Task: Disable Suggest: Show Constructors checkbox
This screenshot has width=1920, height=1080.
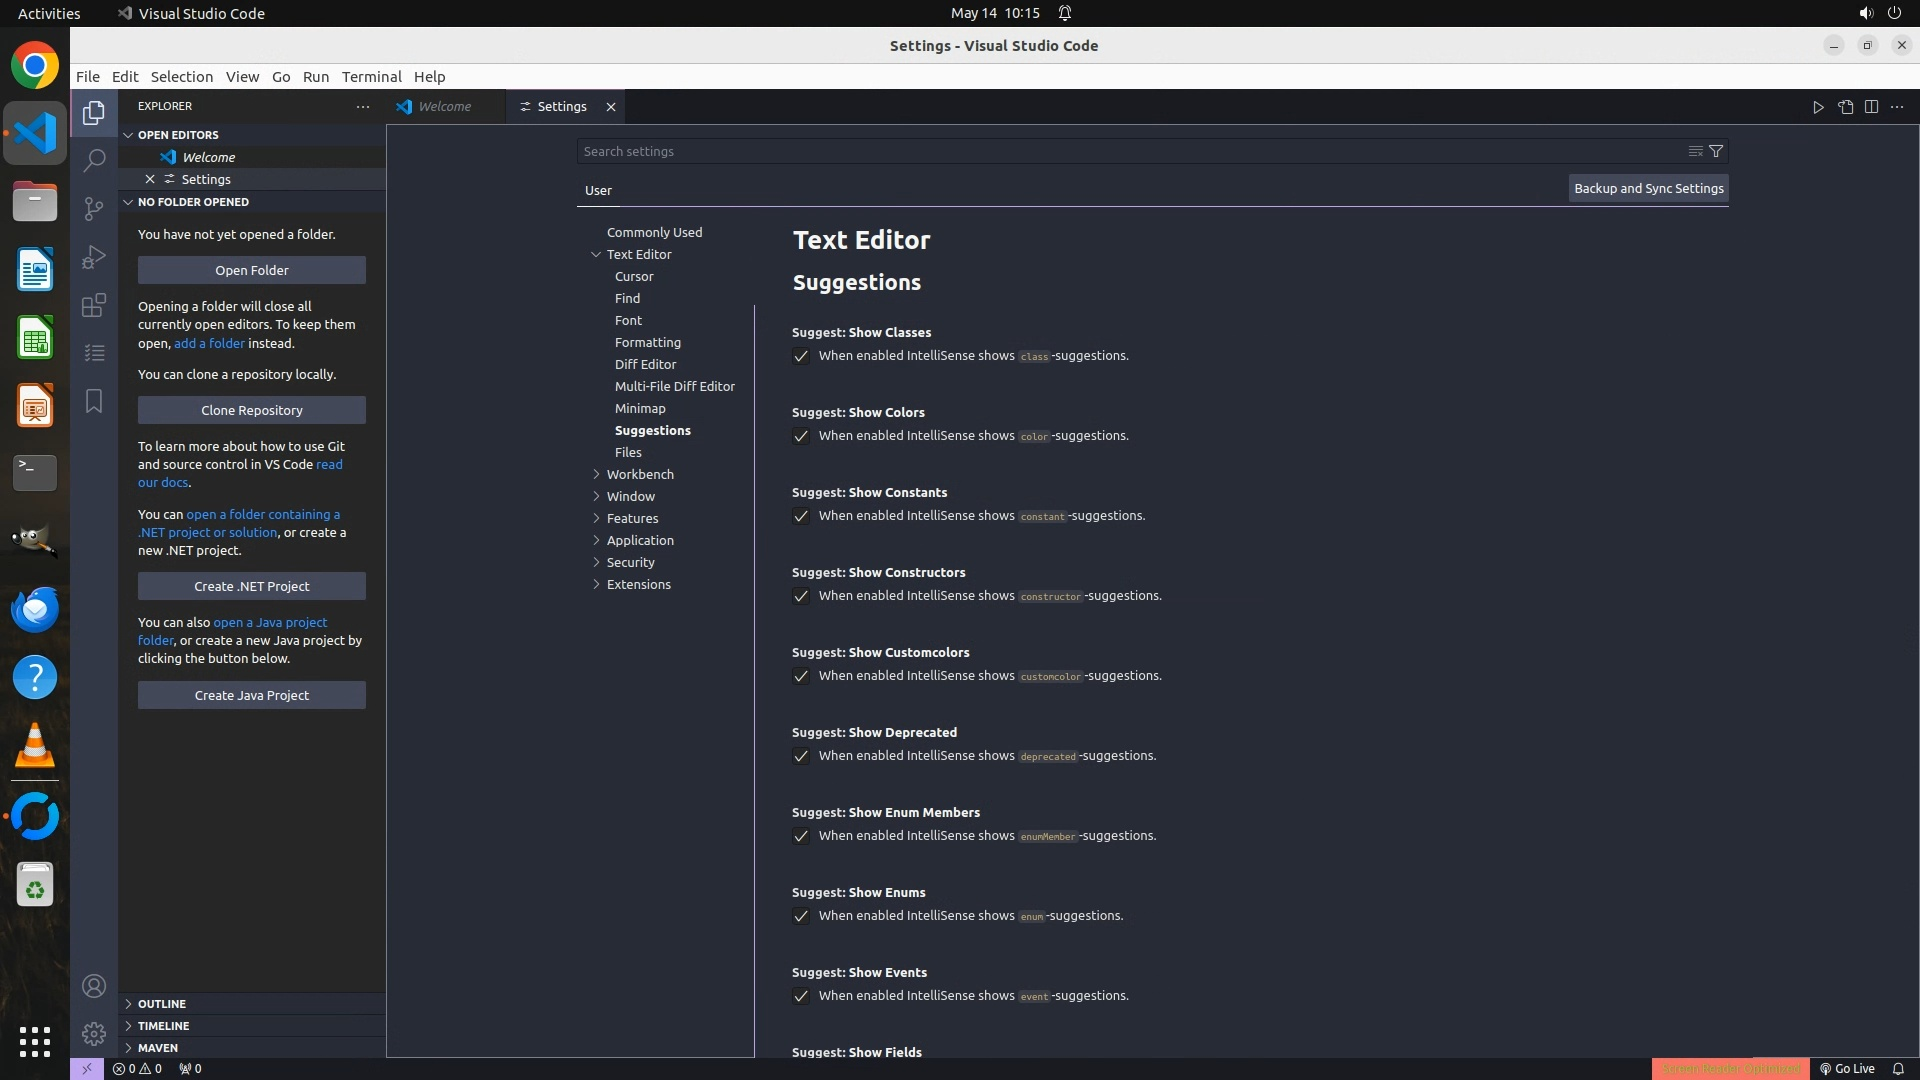Action: [x=801, y=596]
